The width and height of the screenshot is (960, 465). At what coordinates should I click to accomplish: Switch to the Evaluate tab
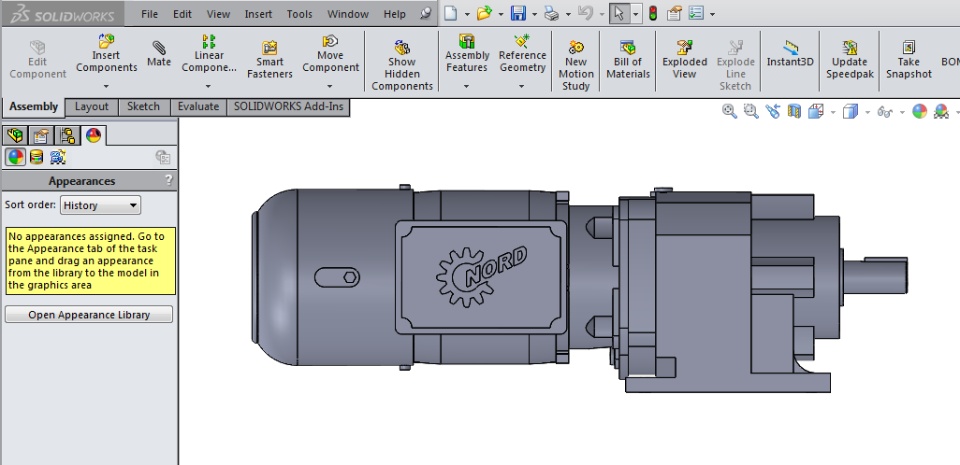pos(198,106)
